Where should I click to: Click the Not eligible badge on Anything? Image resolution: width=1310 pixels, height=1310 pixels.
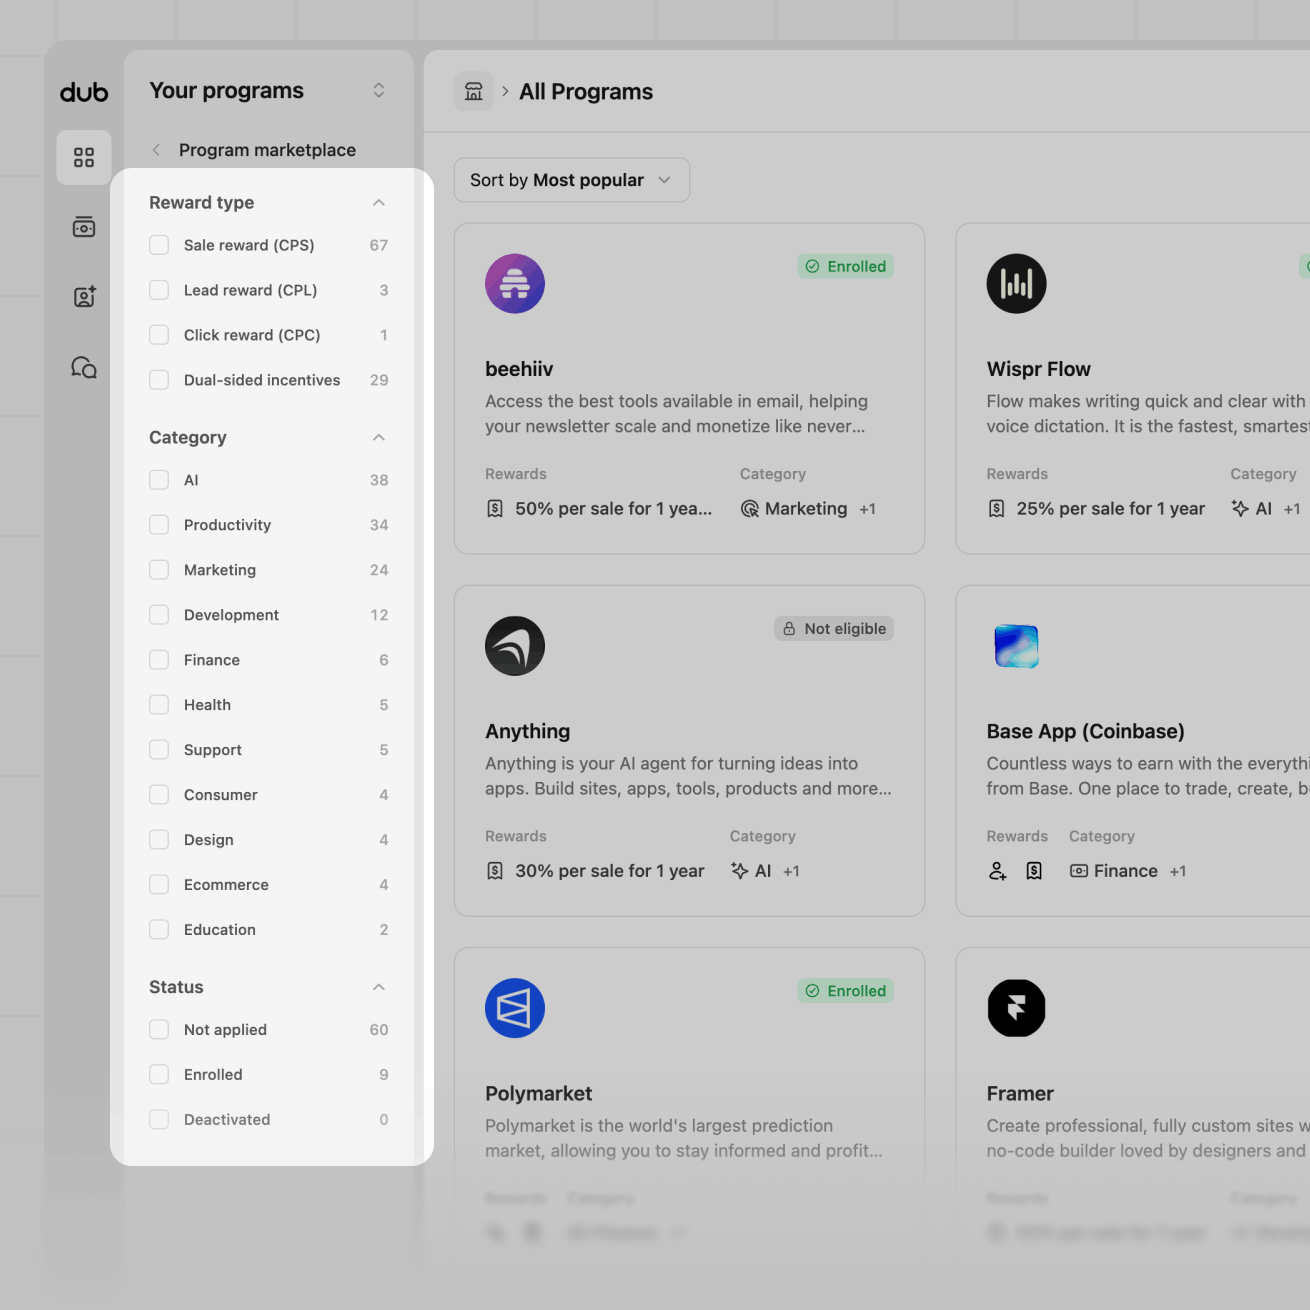834,628
